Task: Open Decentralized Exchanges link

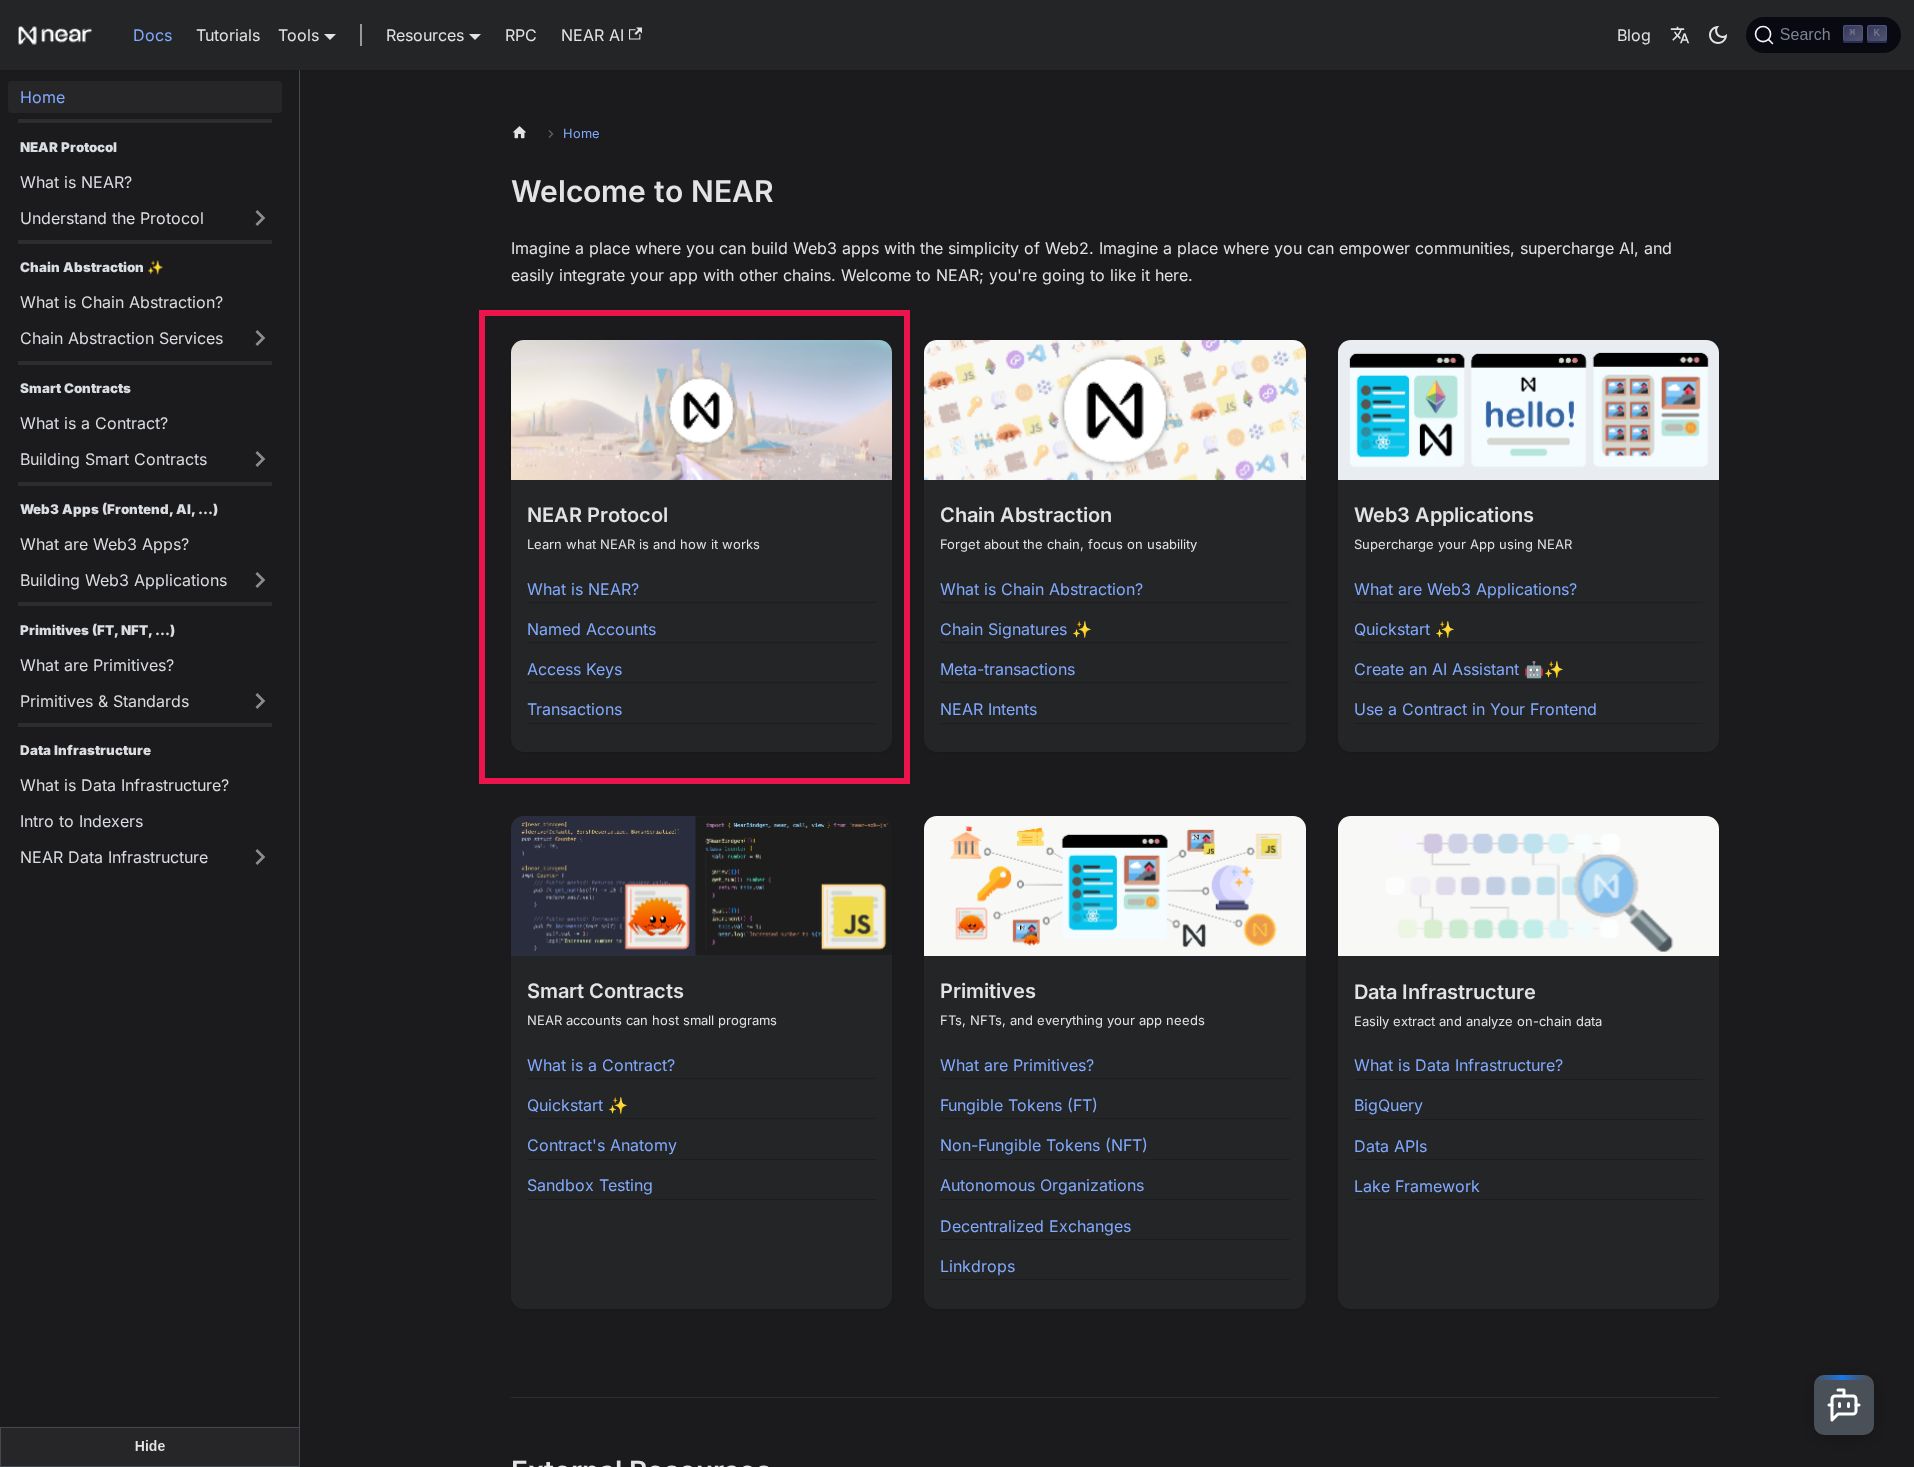Action: coord(1035,1226)
